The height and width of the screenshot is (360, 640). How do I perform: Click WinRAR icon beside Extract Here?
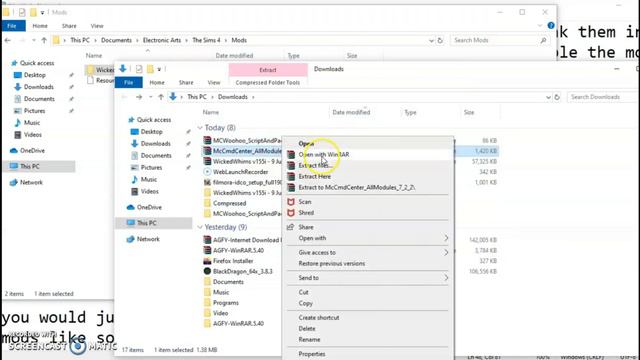point(291,176)
